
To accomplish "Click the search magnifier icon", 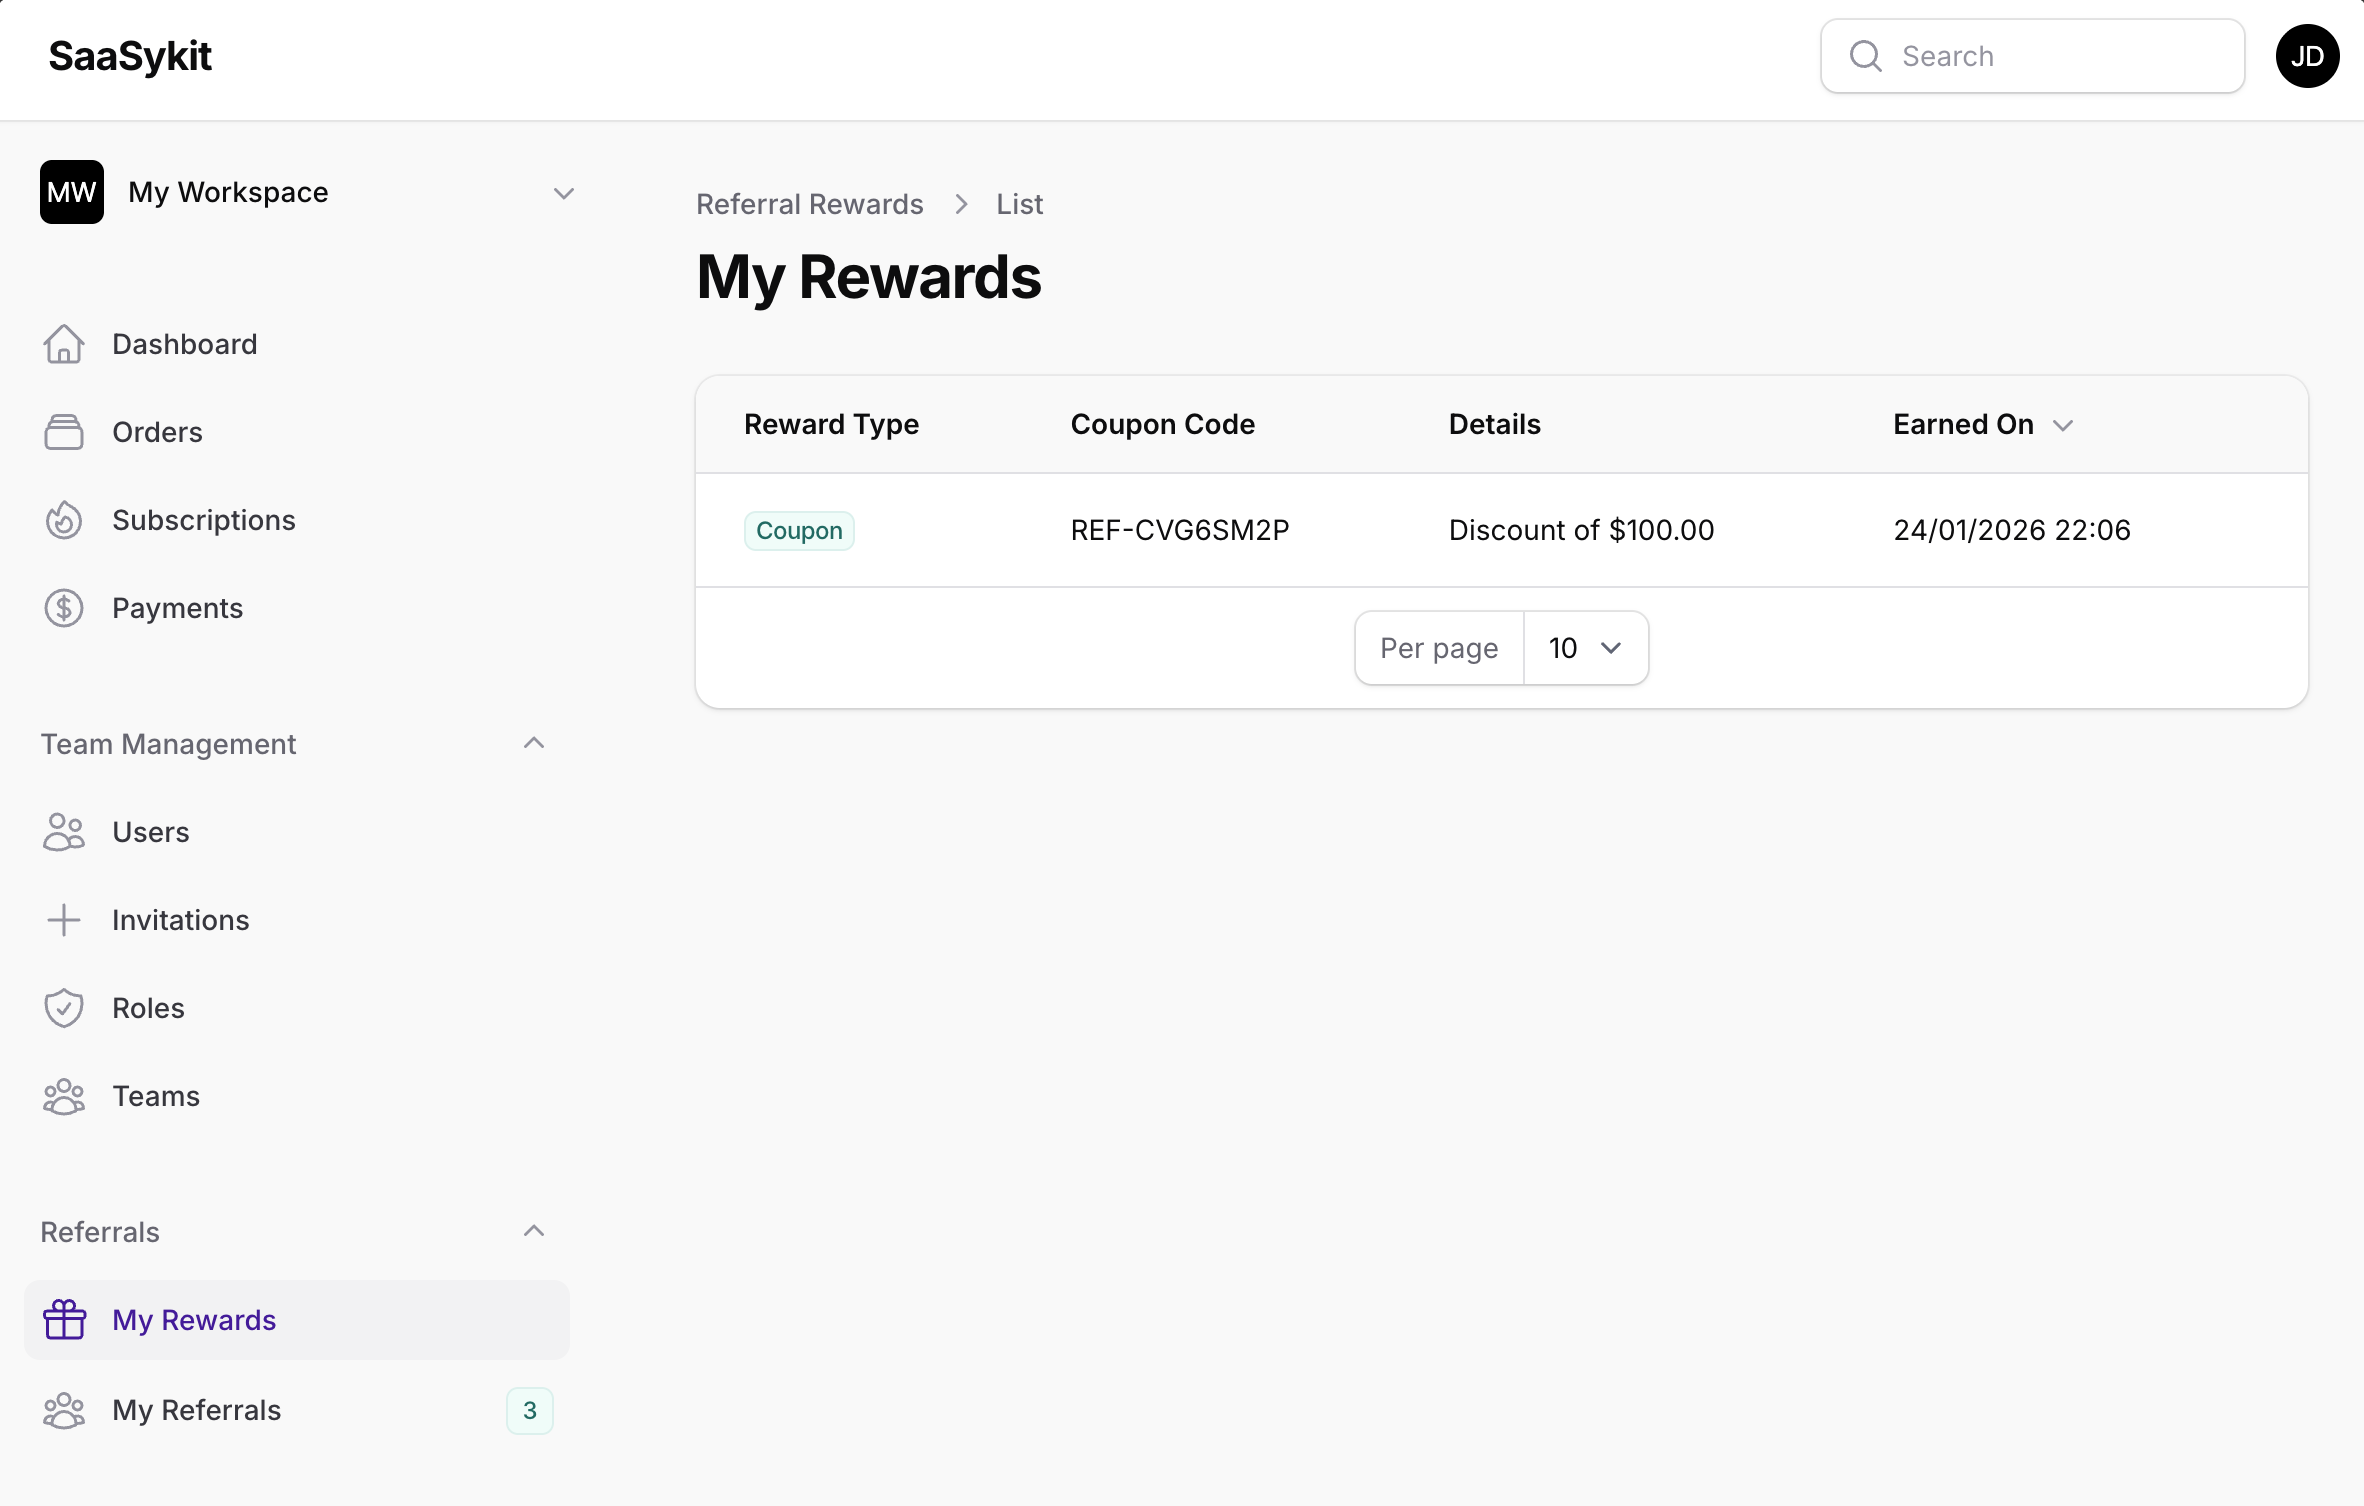I will [x=1865, y=56].
